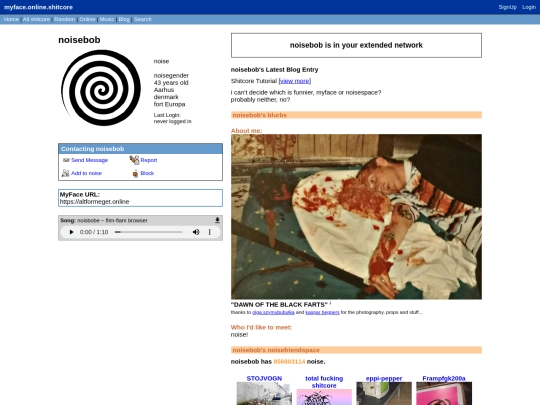The height and width of the screenshot is (405, 540).
Task: Click the MyFace URL https://altformeget.online text
Action: [x=94, y=202]
